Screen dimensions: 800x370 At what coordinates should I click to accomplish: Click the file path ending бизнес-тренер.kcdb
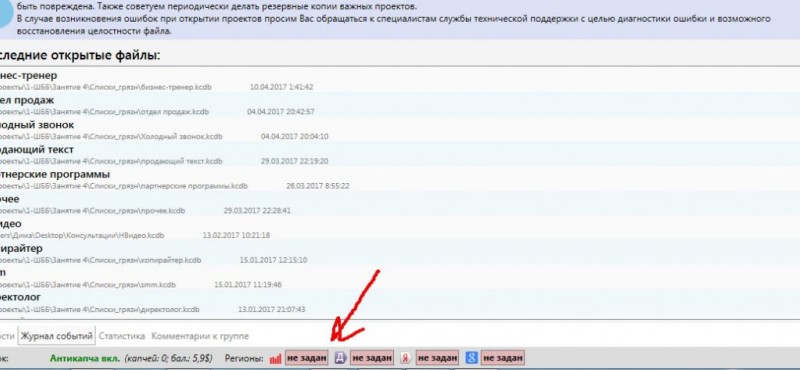pyautogui.click(x=106, y=87)
